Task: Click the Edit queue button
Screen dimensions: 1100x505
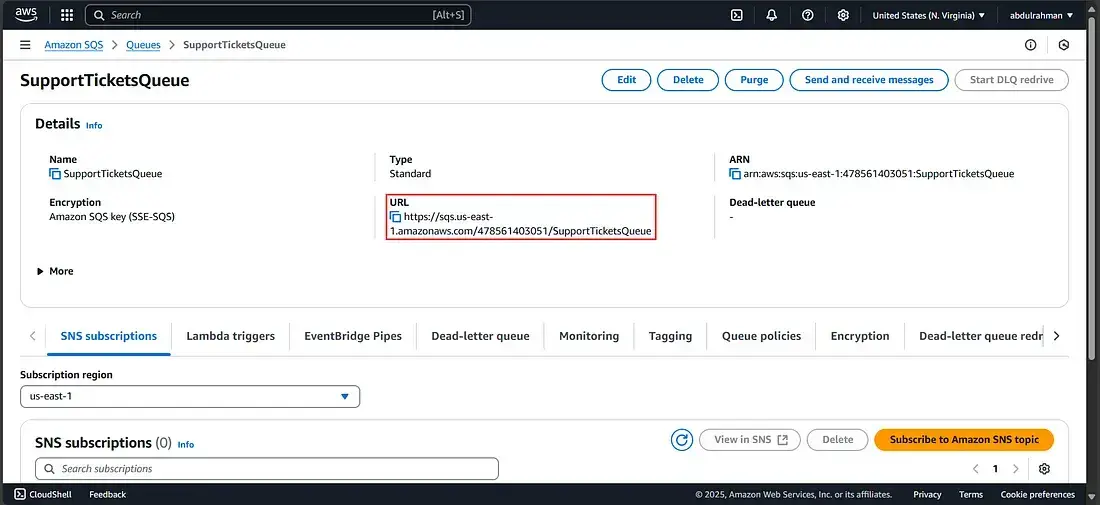Action: click(x=626, y=80)
